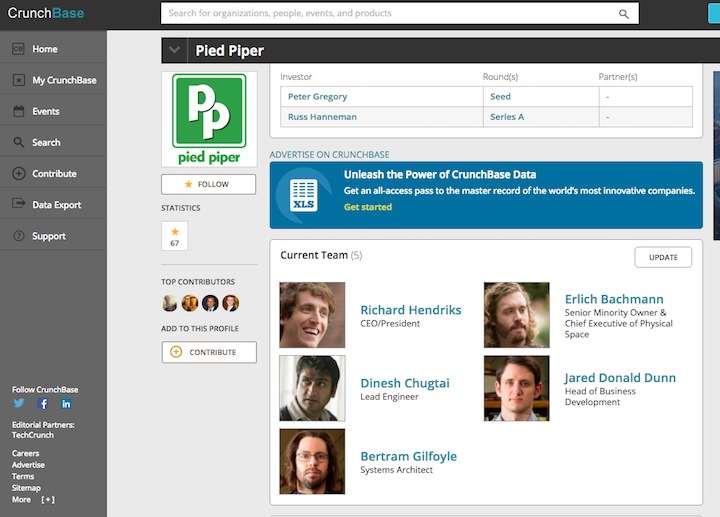Image resolution: width=720 pixels, height=517 pixels.
Task: Focus the organizations and people search field
Action: pyautogui.click(x=399, y=13)
